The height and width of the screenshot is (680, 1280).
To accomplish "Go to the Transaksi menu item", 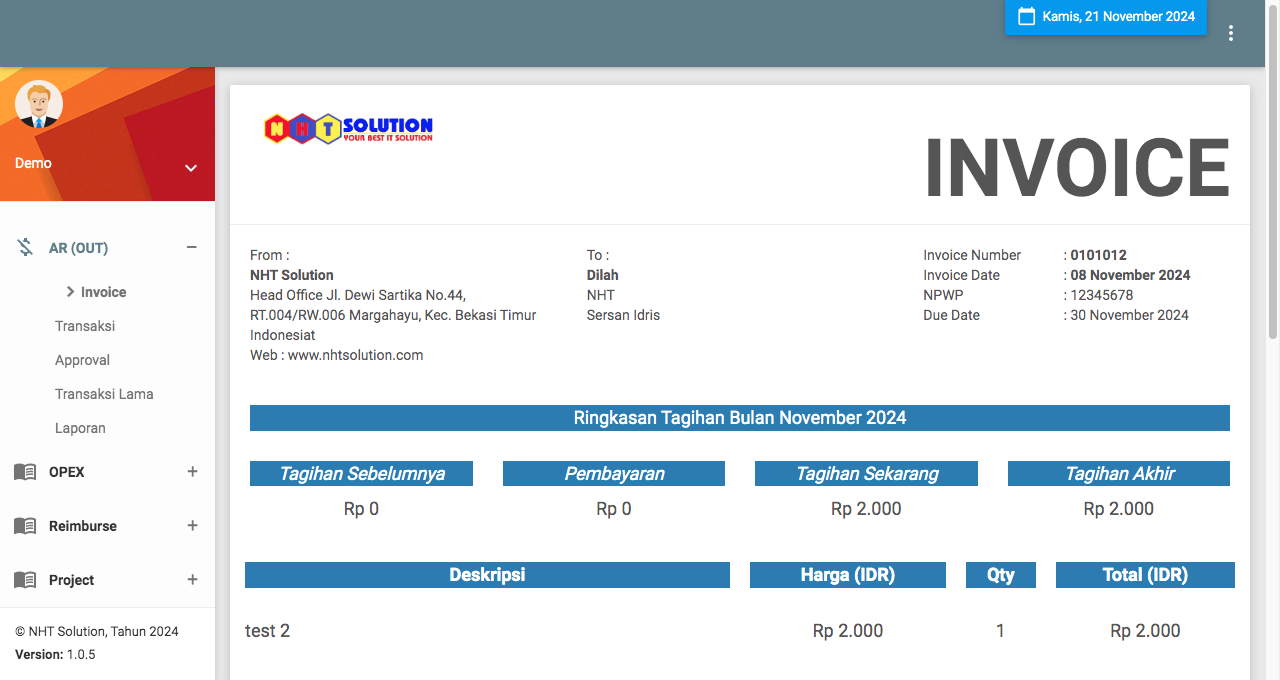I will point(85,326).
